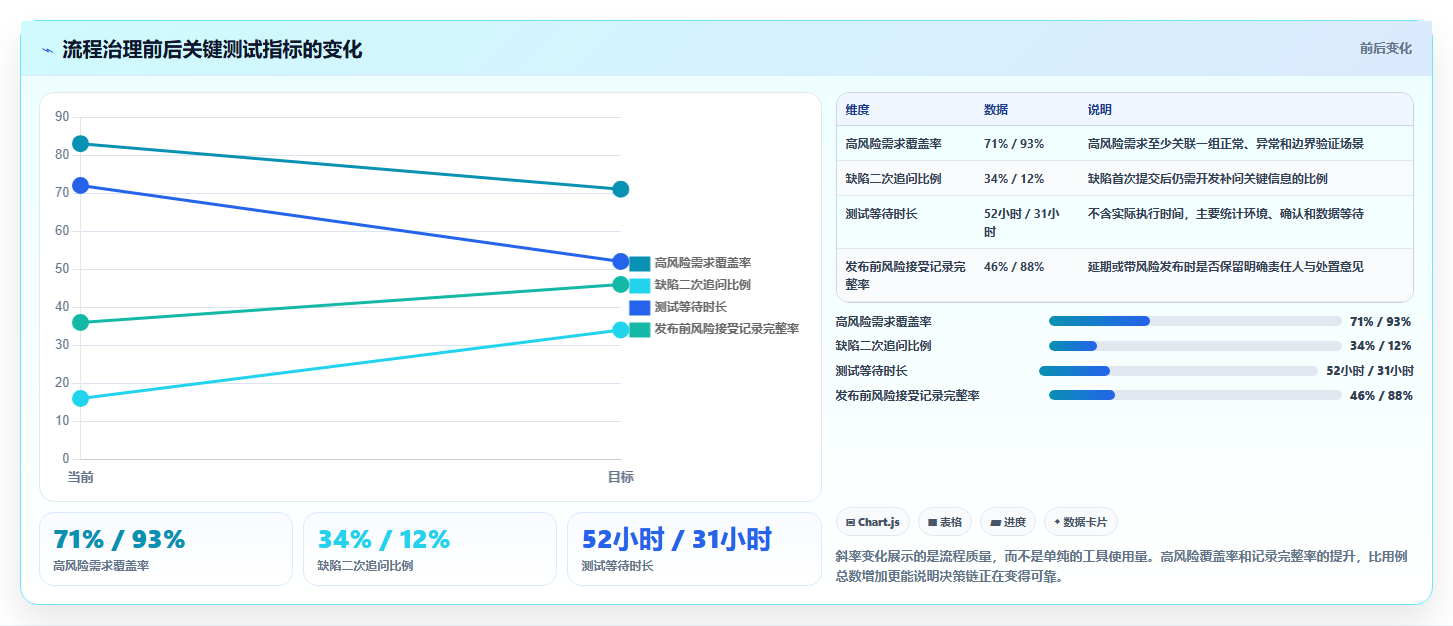Toggle the 高风险需求覆盖率 legend swatch
The width and height of the screenshot is (1453, 626).
click(x=640, y=263)
